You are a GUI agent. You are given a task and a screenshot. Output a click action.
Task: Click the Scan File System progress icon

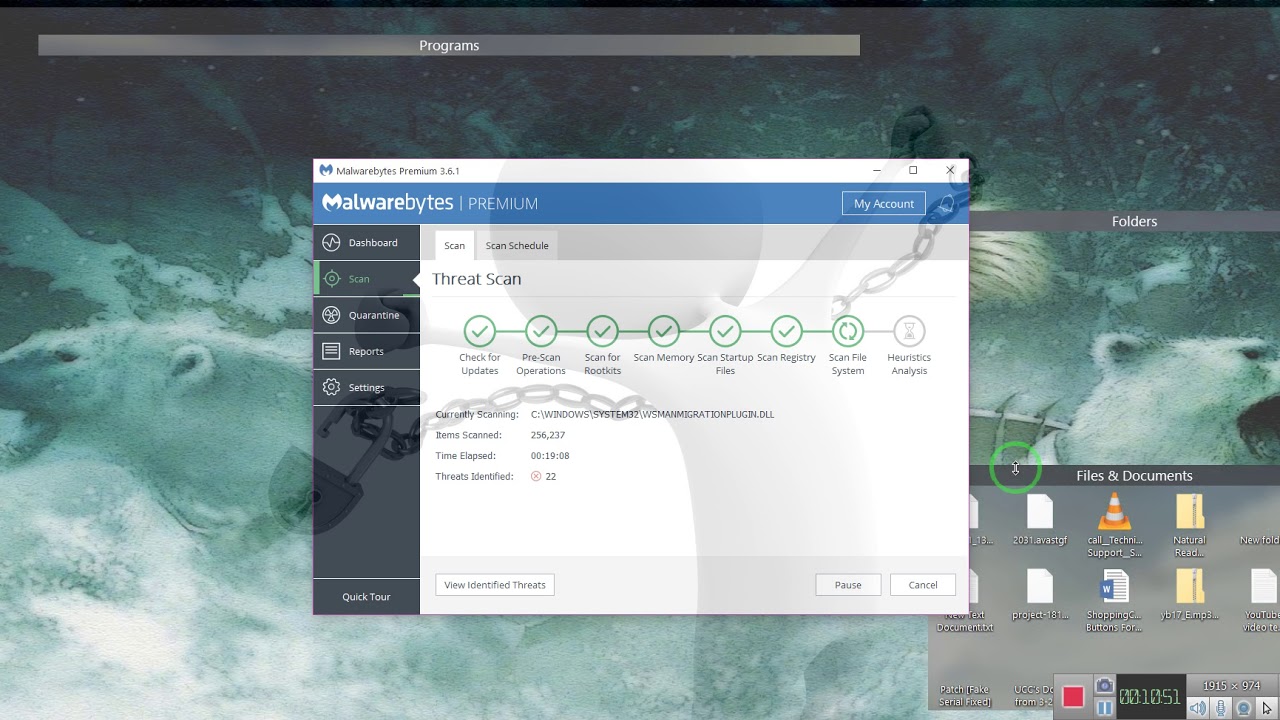coord(848,331)
